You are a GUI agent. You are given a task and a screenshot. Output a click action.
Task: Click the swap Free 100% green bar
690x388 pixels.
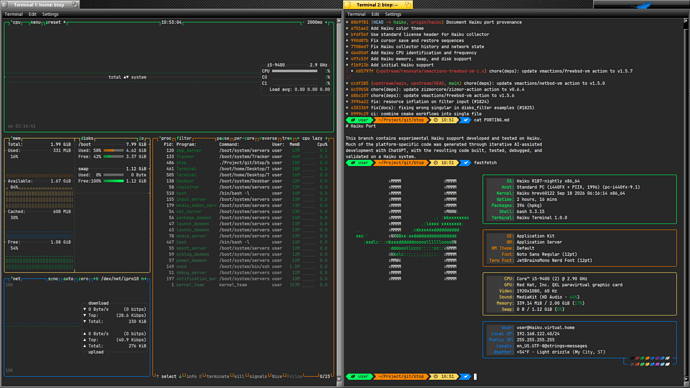(113, 181)
